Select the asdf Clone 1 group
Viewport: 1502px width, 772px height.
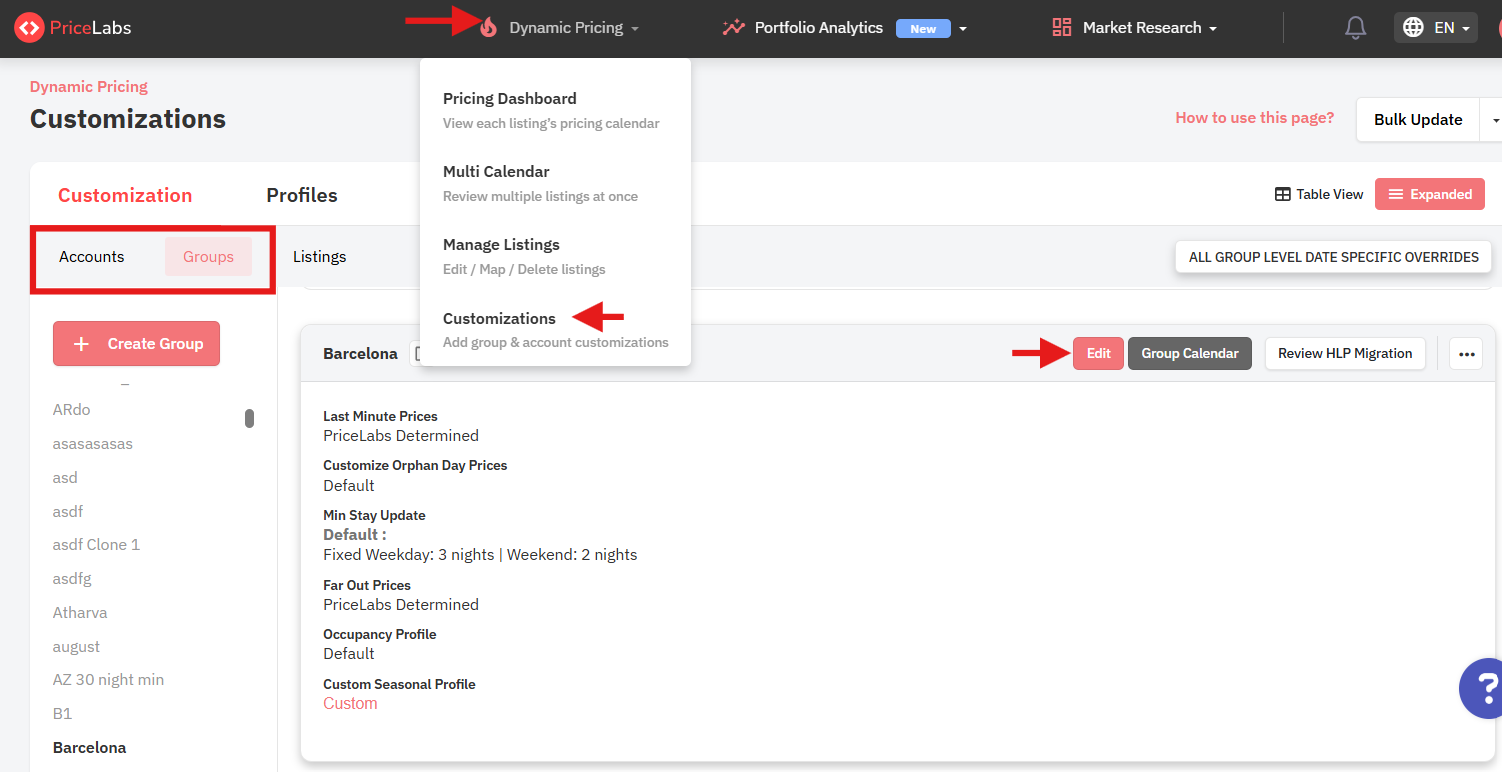96,545
